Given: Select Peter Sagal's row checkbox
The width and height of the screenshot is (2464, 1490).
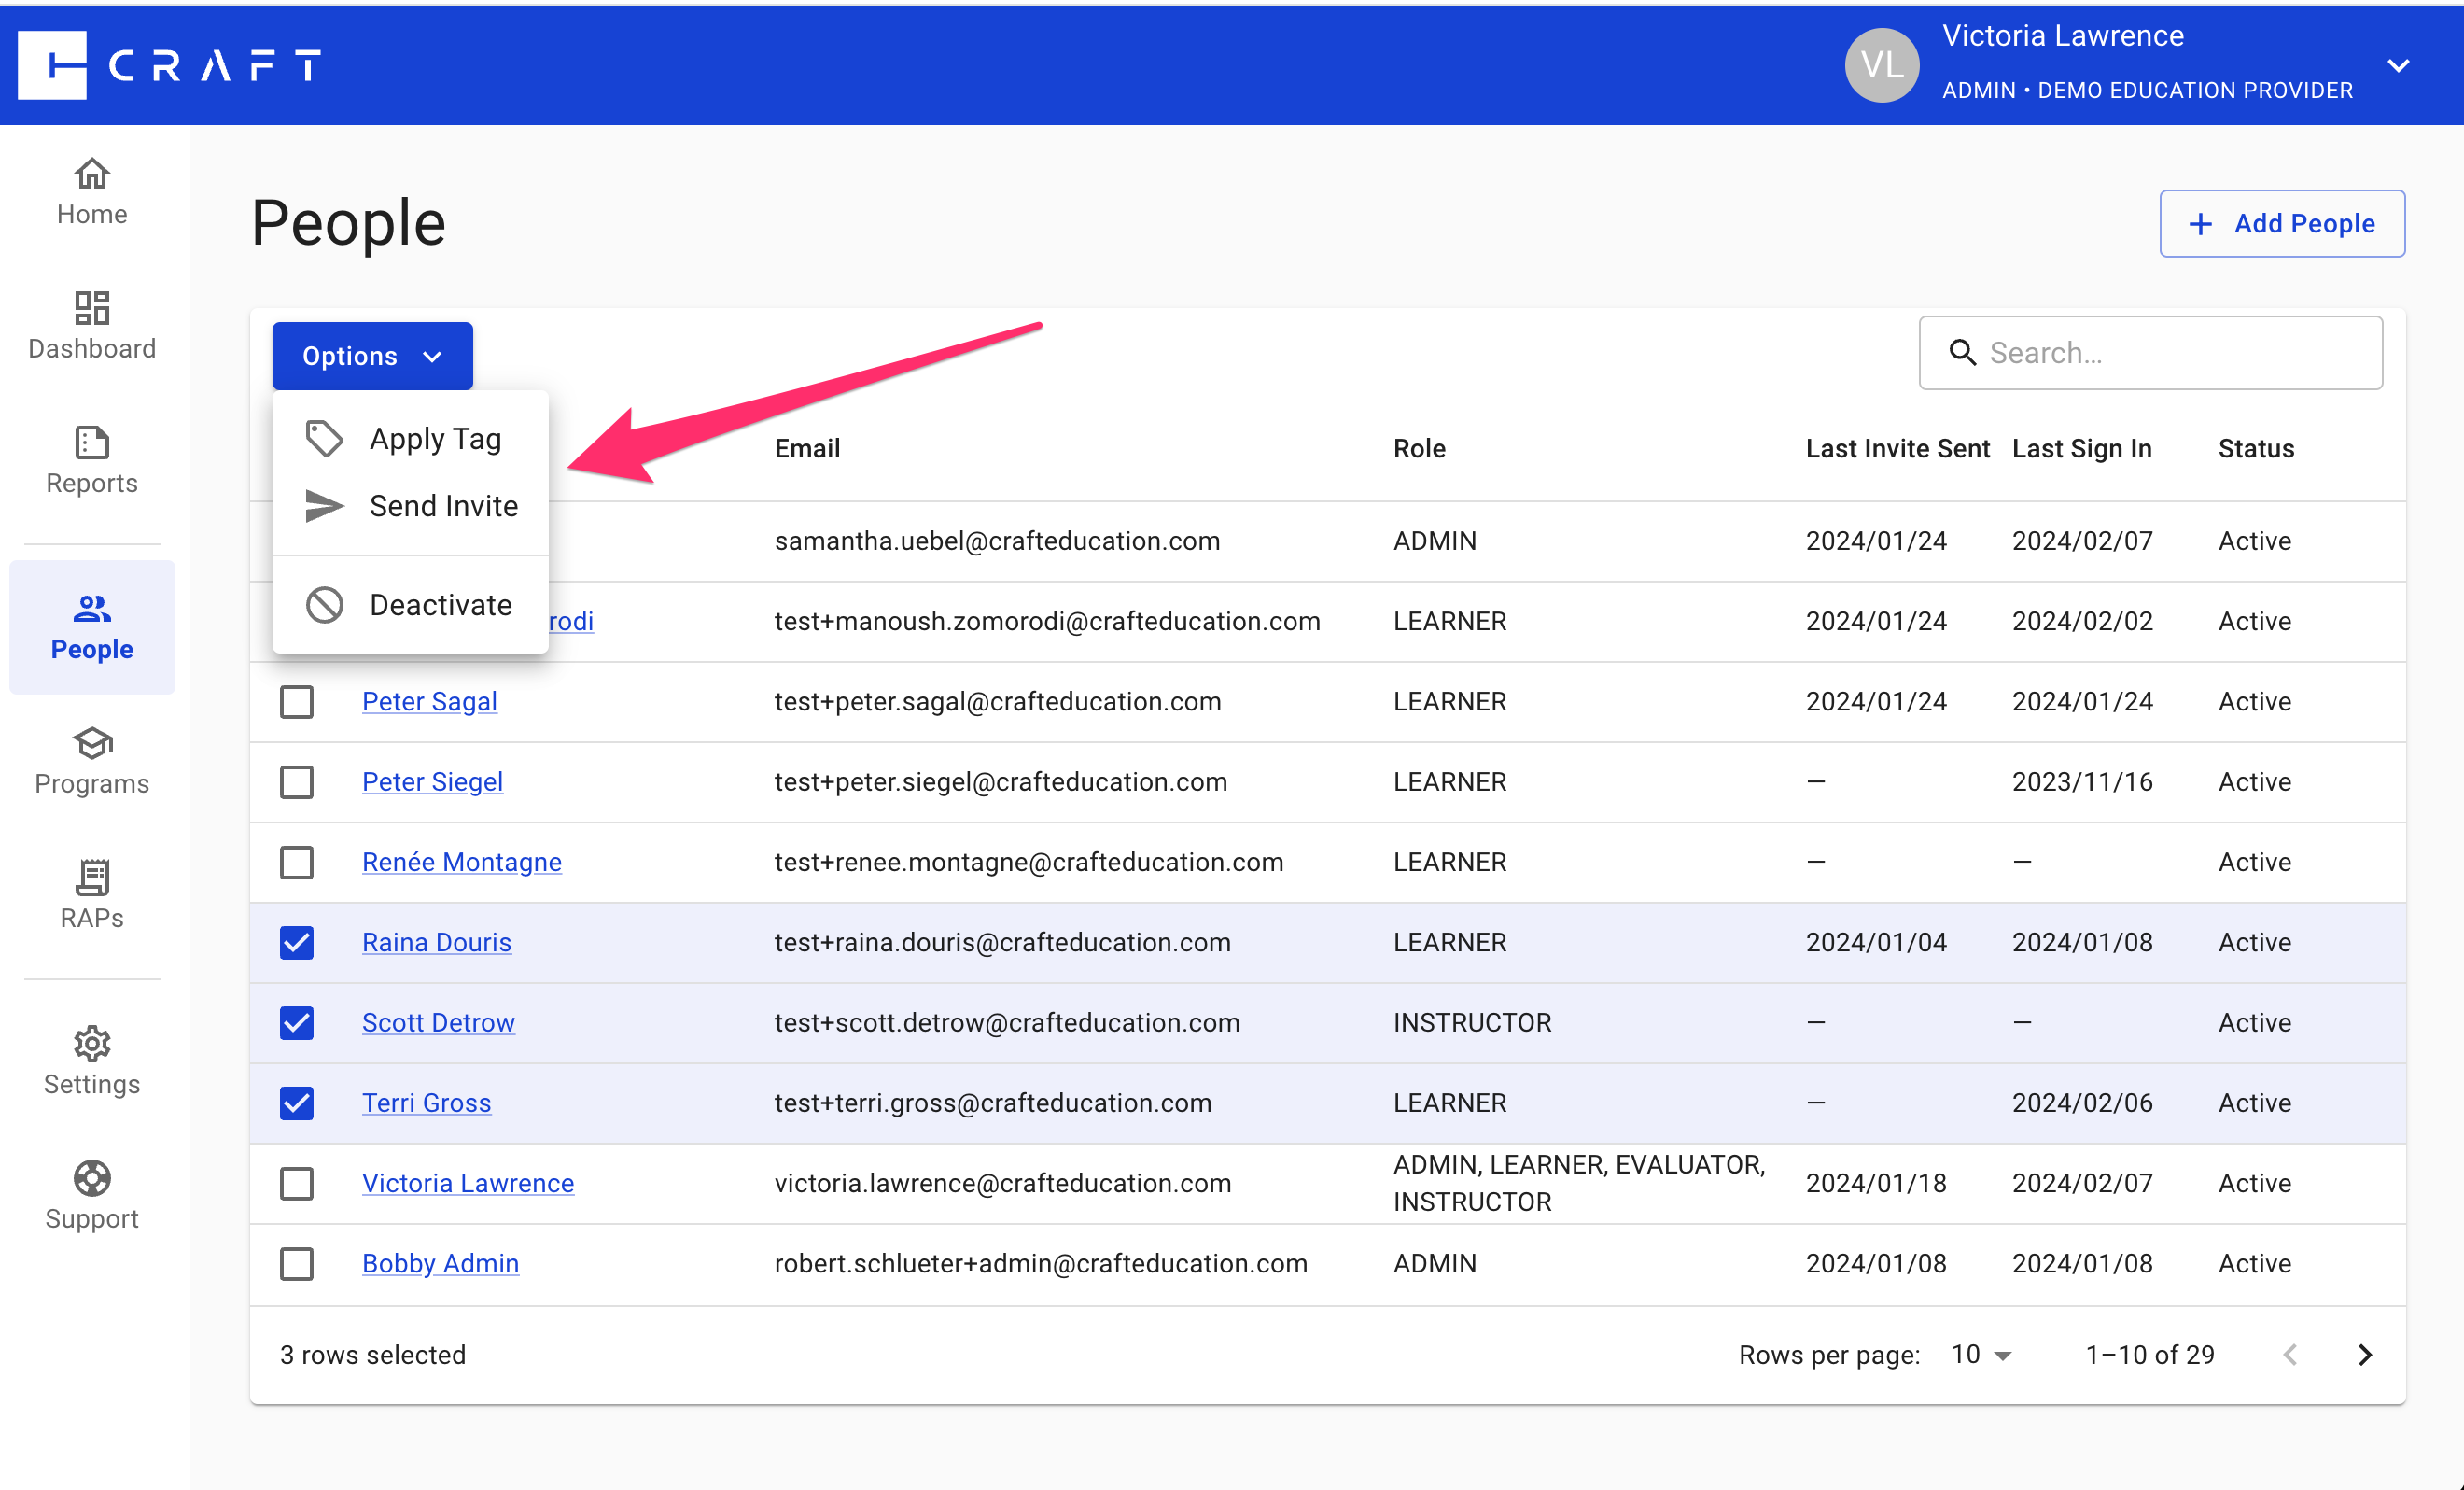Looking at the screenshot, I should point(297,702).
